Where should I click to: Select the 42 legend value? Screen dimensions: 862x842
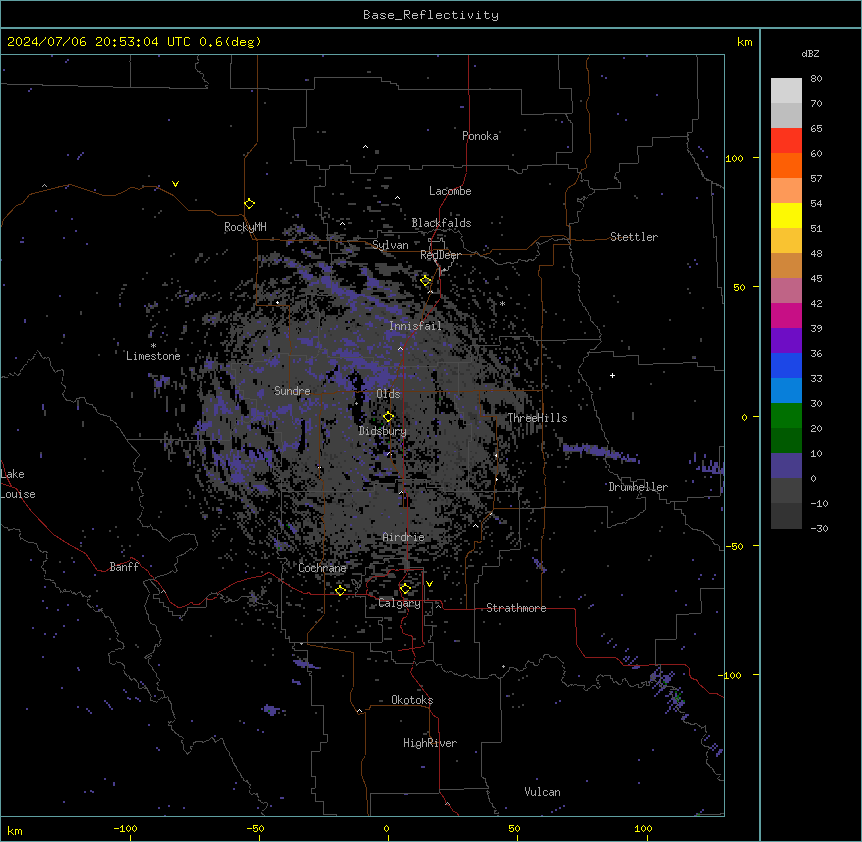pyautogui.click(x=816, y=303)
